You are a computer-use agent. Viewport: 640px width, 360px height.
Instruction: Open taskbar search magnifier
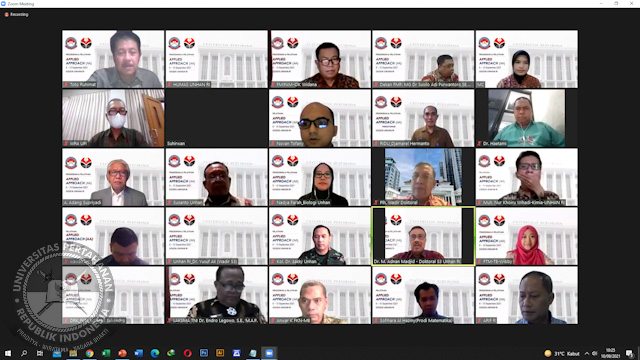24,353
